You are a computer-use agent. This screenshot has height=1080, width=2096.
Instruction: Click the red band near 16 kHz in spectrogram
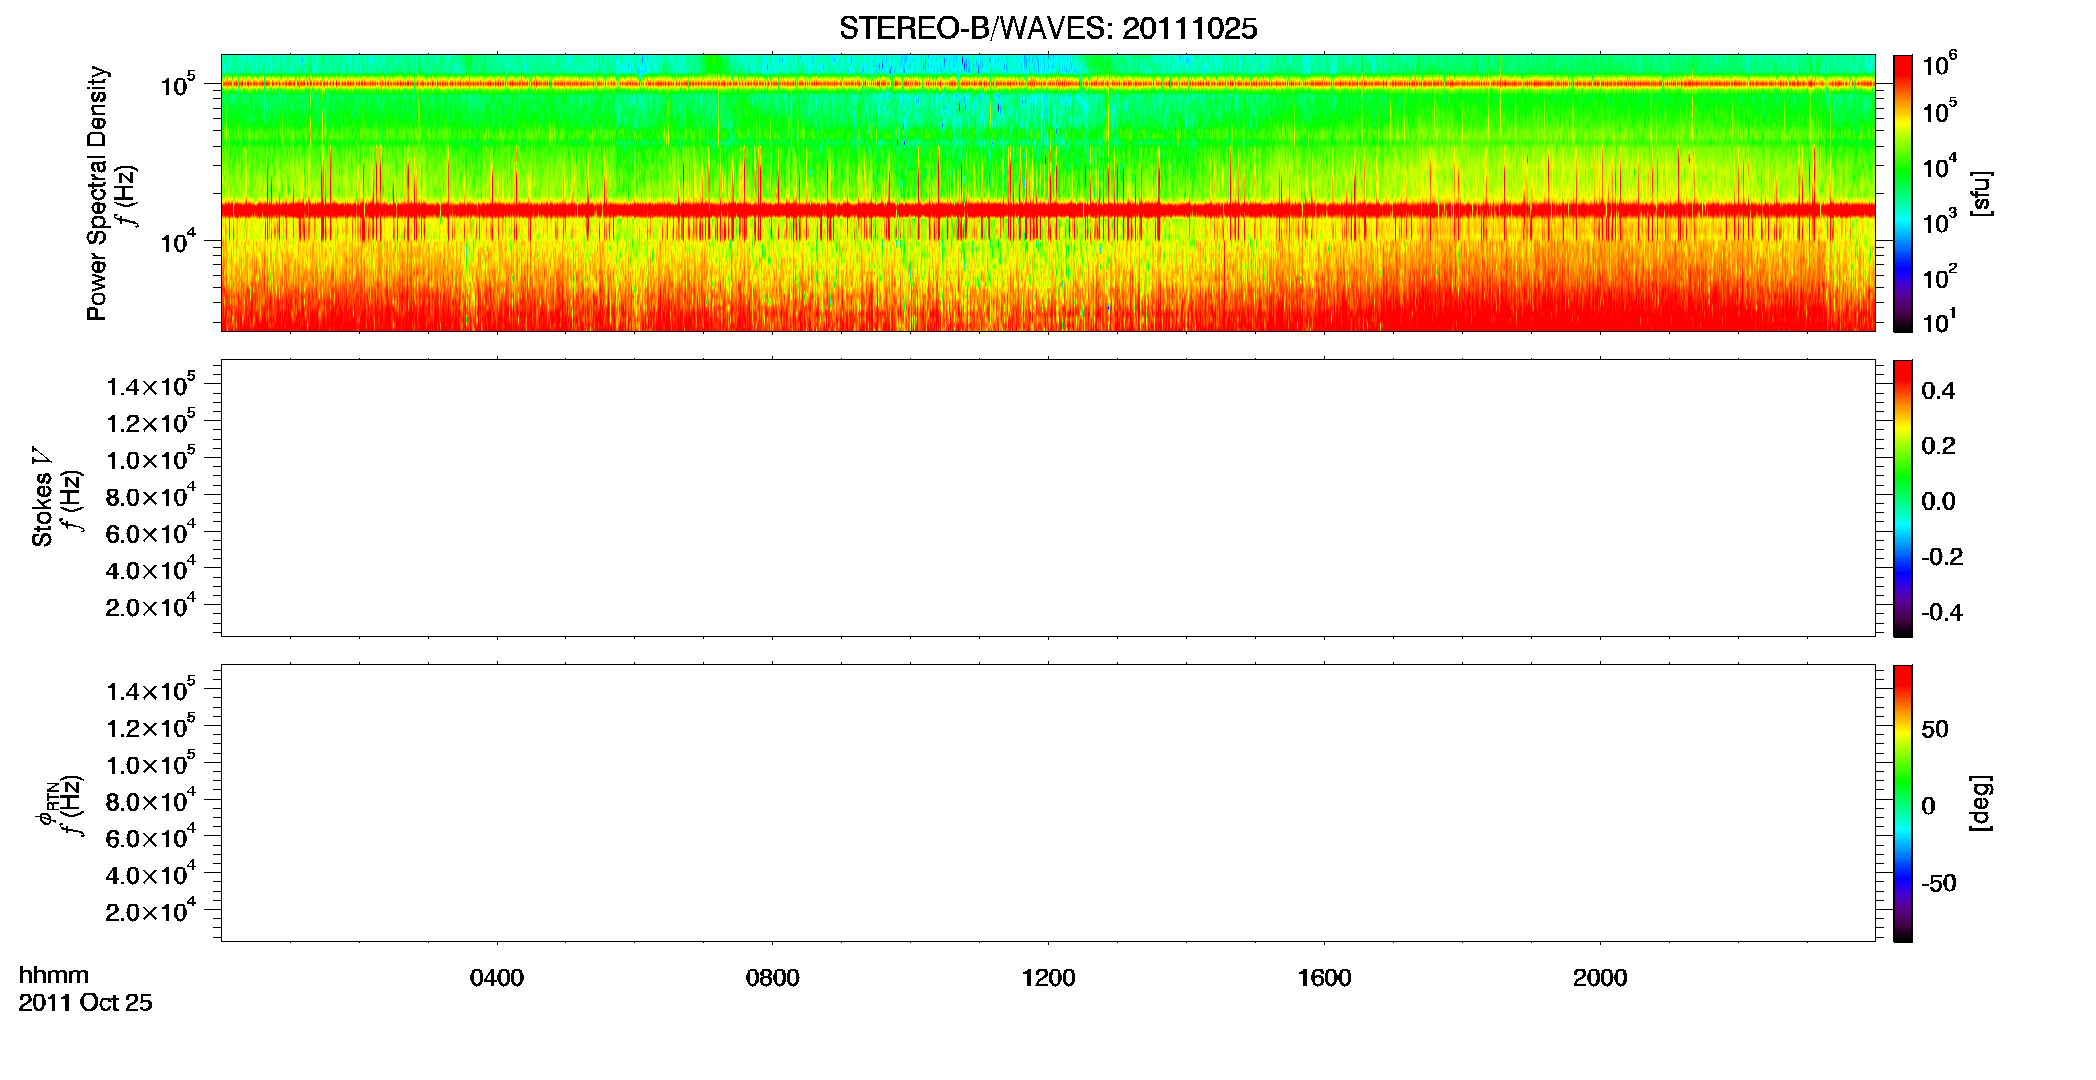point(1048,210)
